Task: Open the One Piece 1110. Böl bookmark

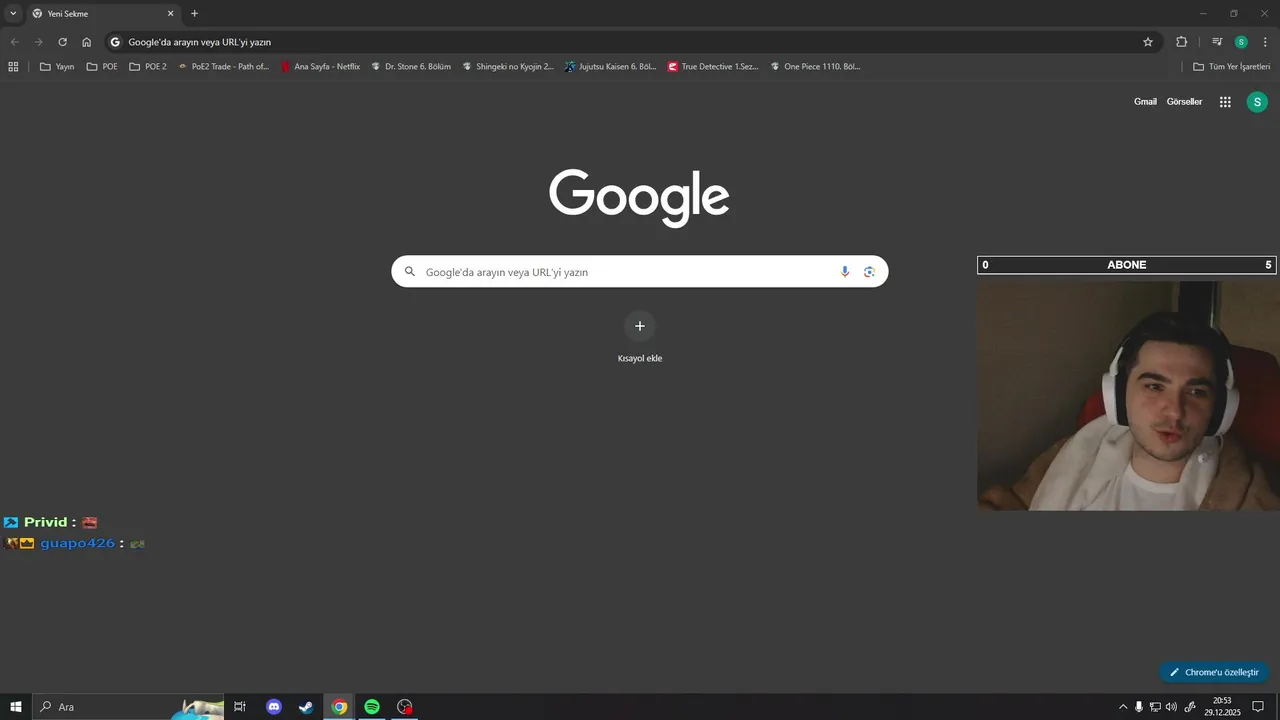Action: point(815,67)
